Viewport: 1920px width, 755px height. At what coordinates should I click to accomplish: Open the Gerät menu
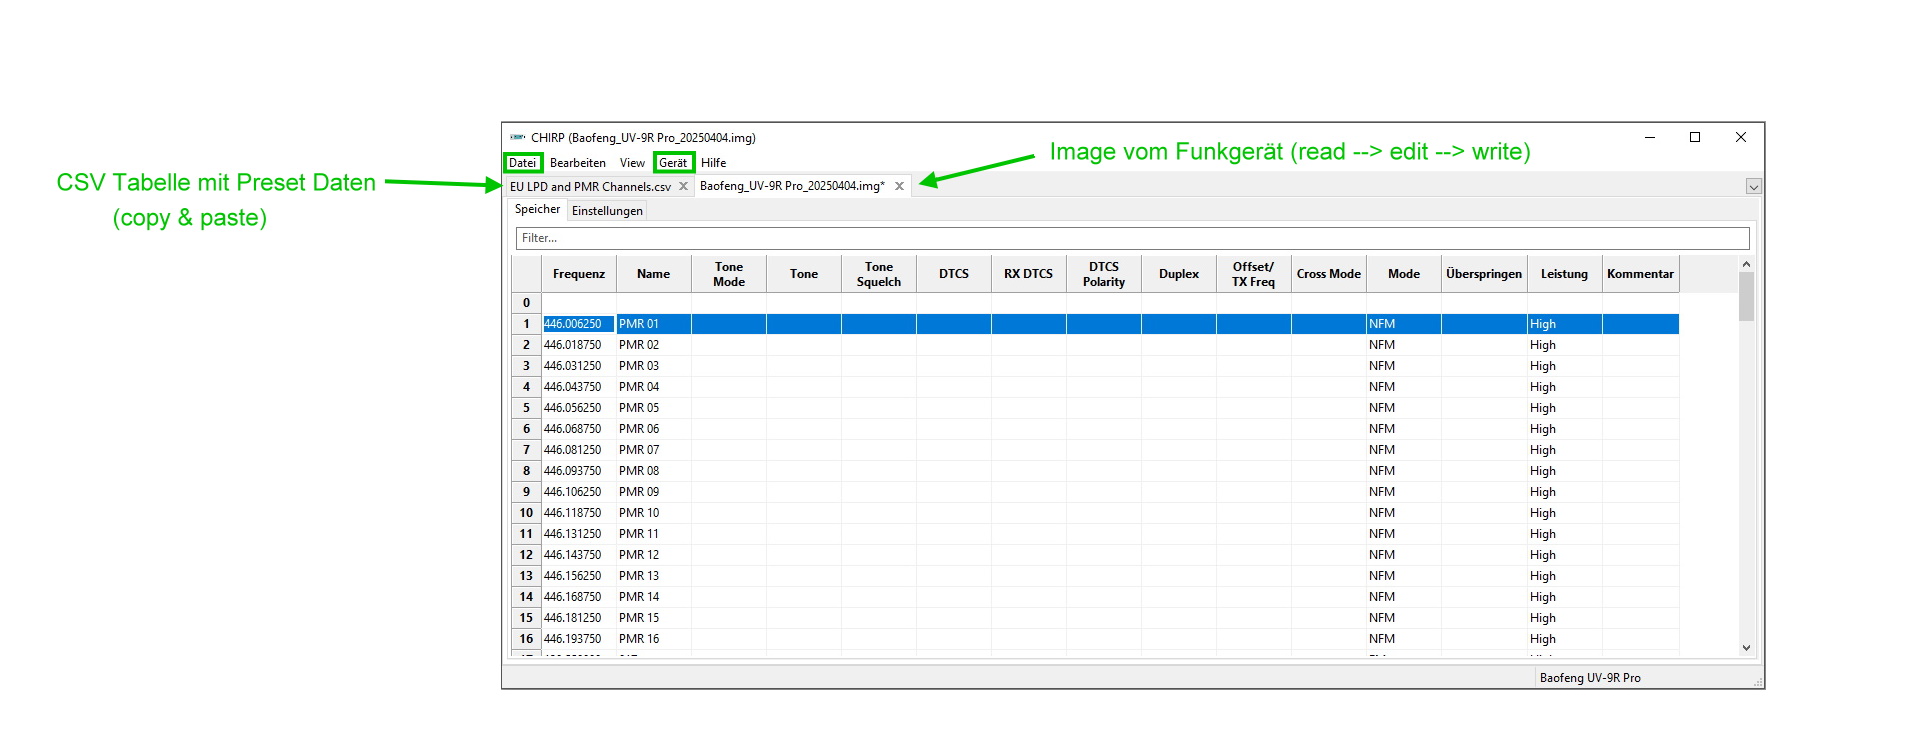pyautogui.click(x=673, y=163)
